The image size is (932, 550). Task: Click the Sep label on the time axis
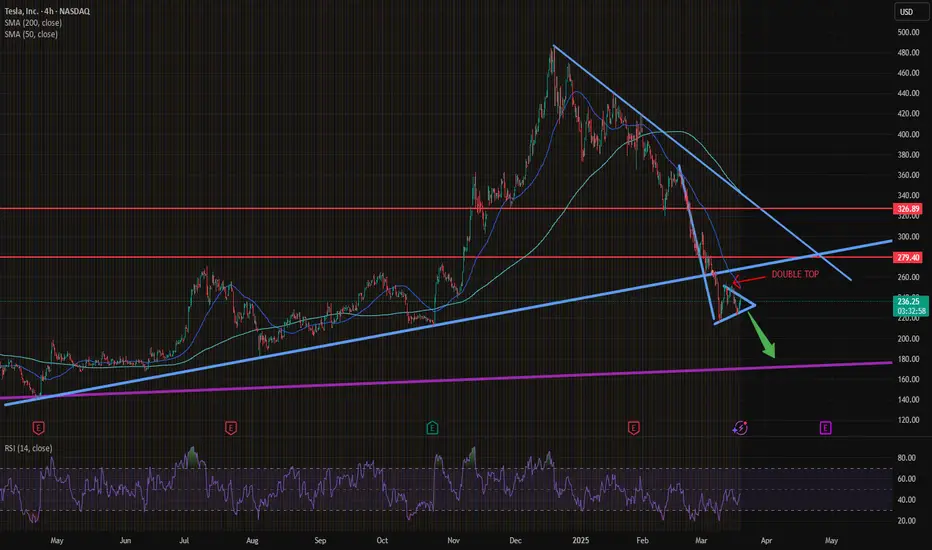click(x=320, y=540)
